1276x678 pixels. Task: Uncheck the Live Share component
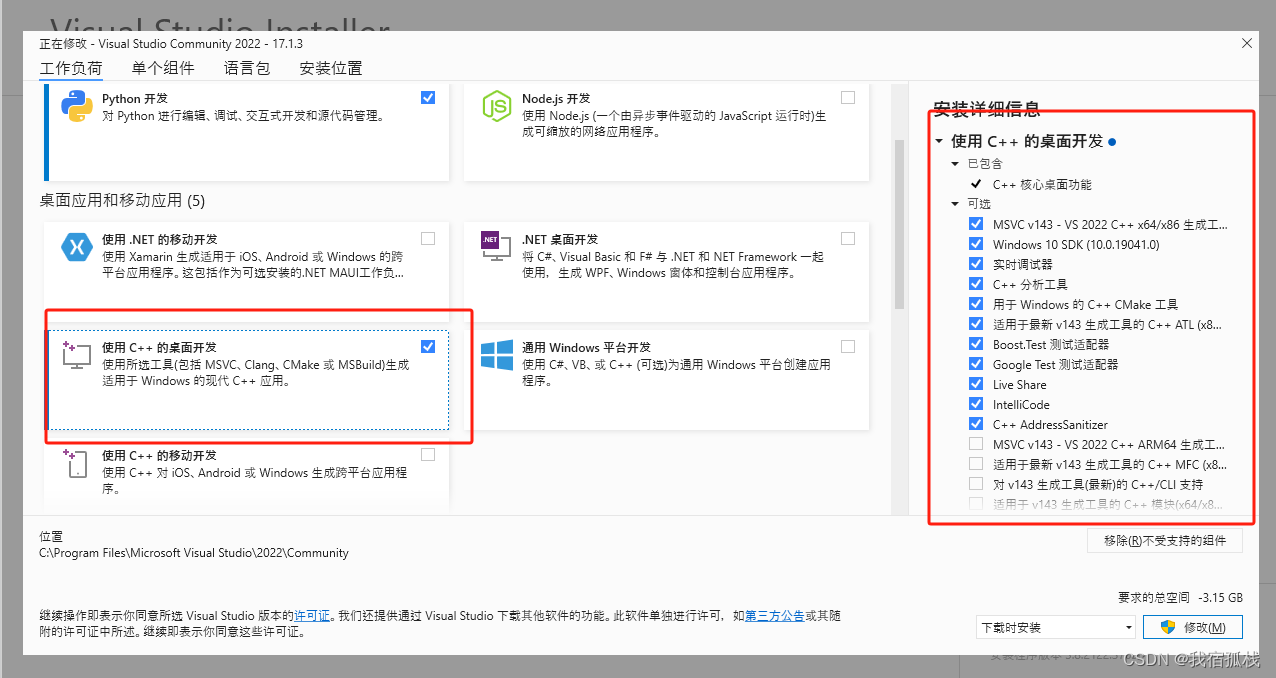(976, 384)
